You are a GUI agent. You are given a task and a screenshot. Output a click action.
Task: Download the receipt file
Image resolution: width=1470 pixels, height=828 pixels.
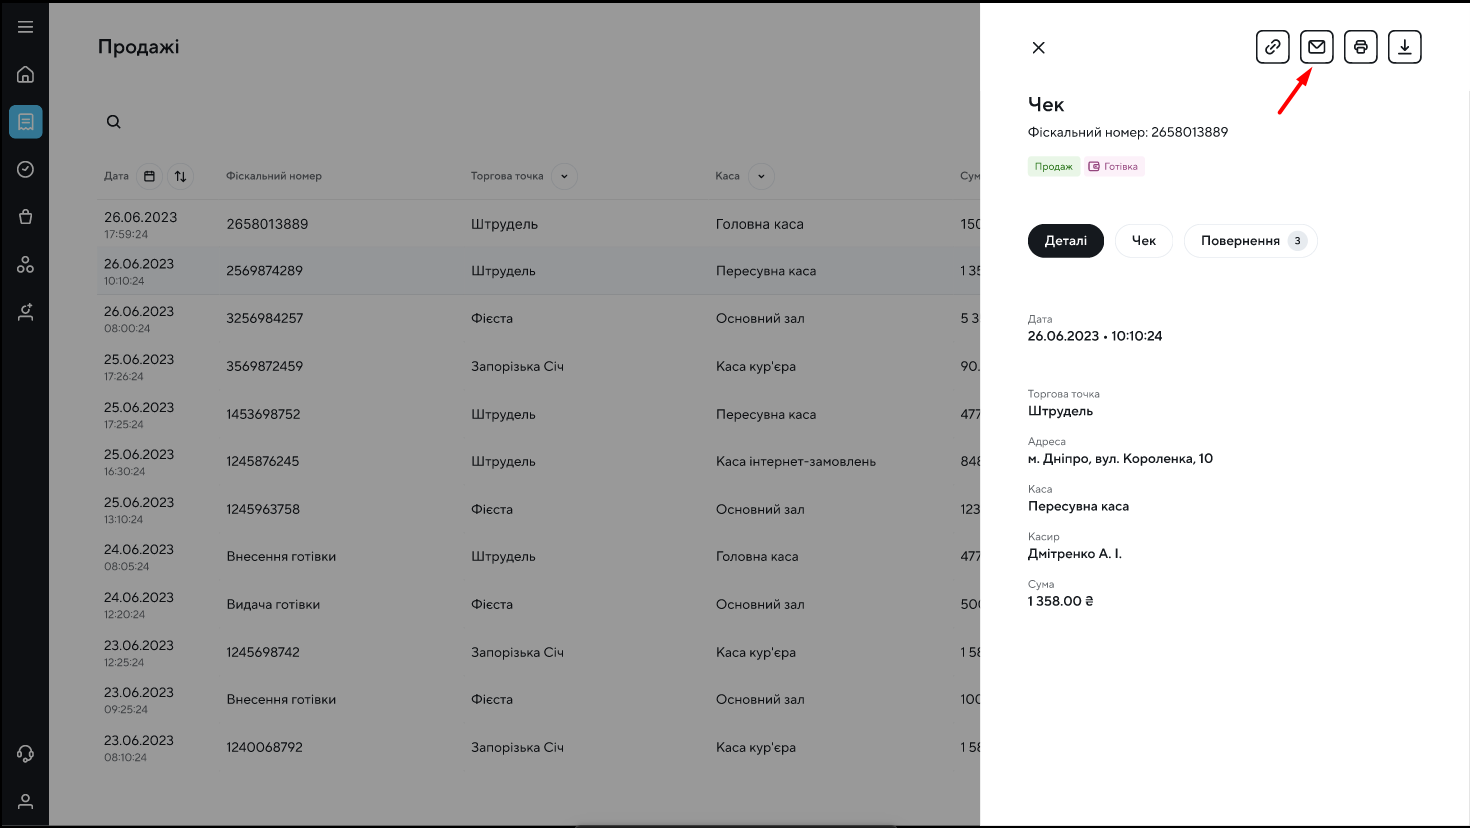(x=1404, y=47)
